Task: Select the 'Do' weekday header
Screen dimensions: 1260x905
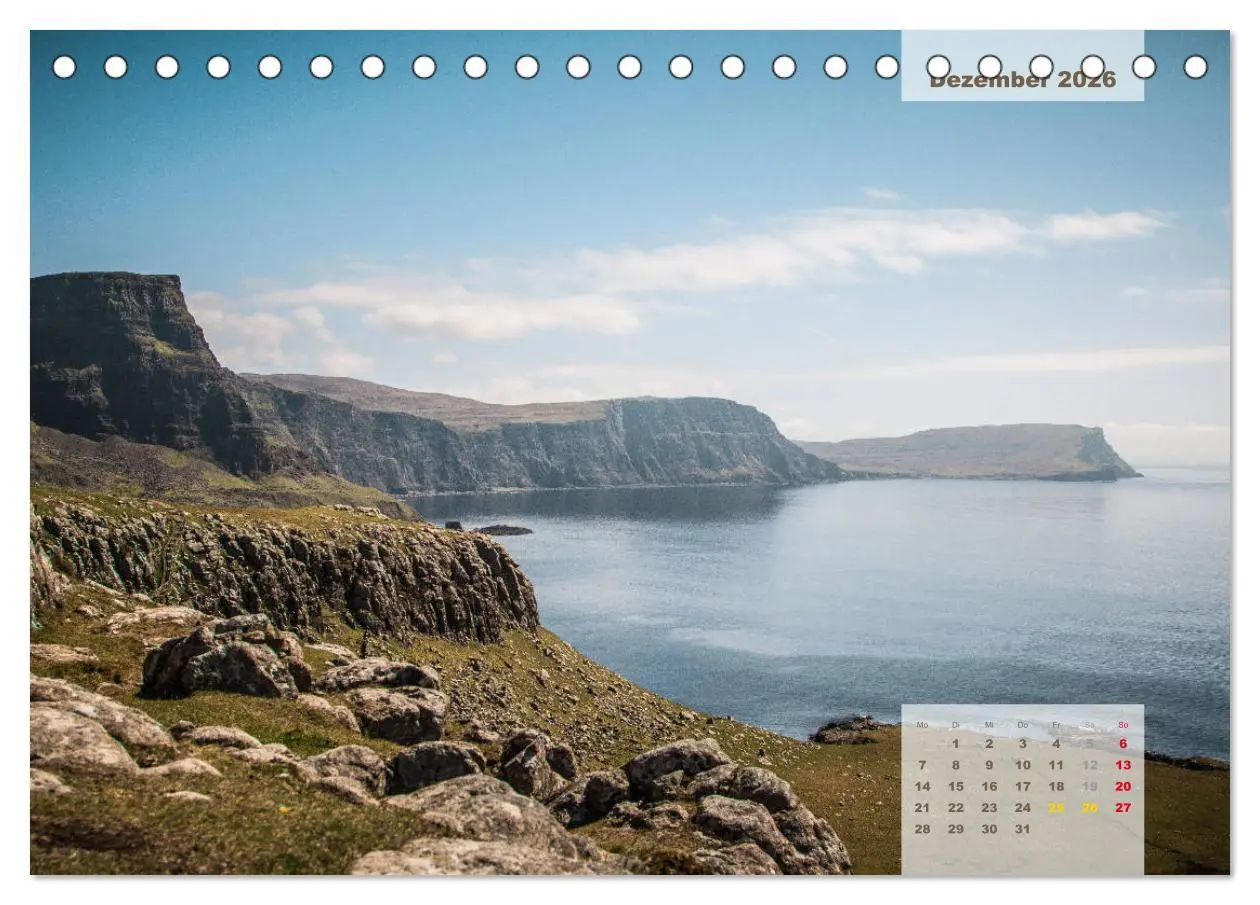Action: pos(1023,725)
